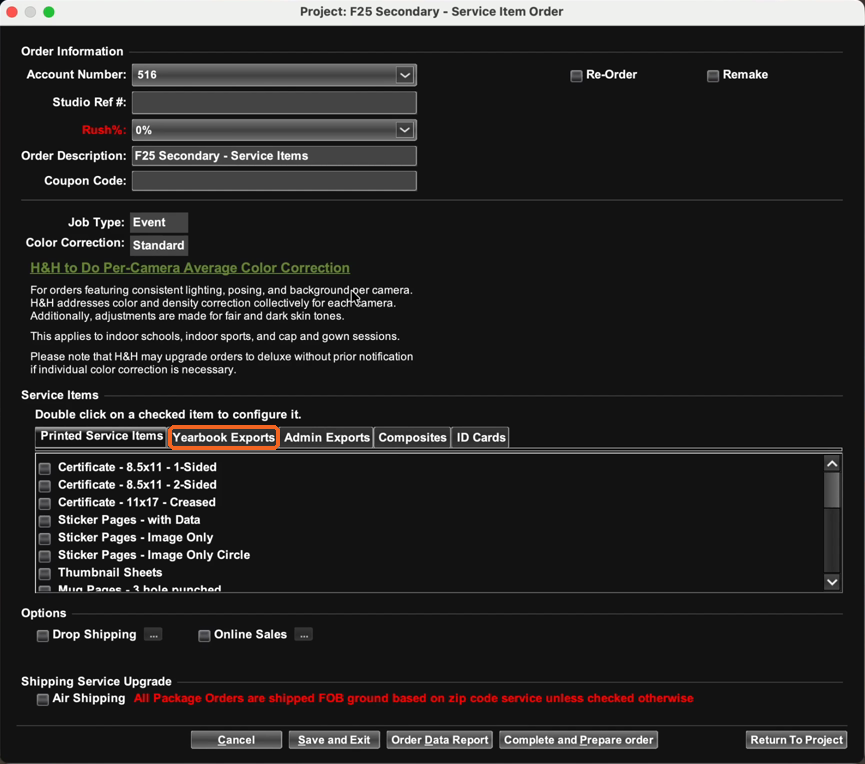
Task: Go to the Composites tab
Action: point(412,437)
